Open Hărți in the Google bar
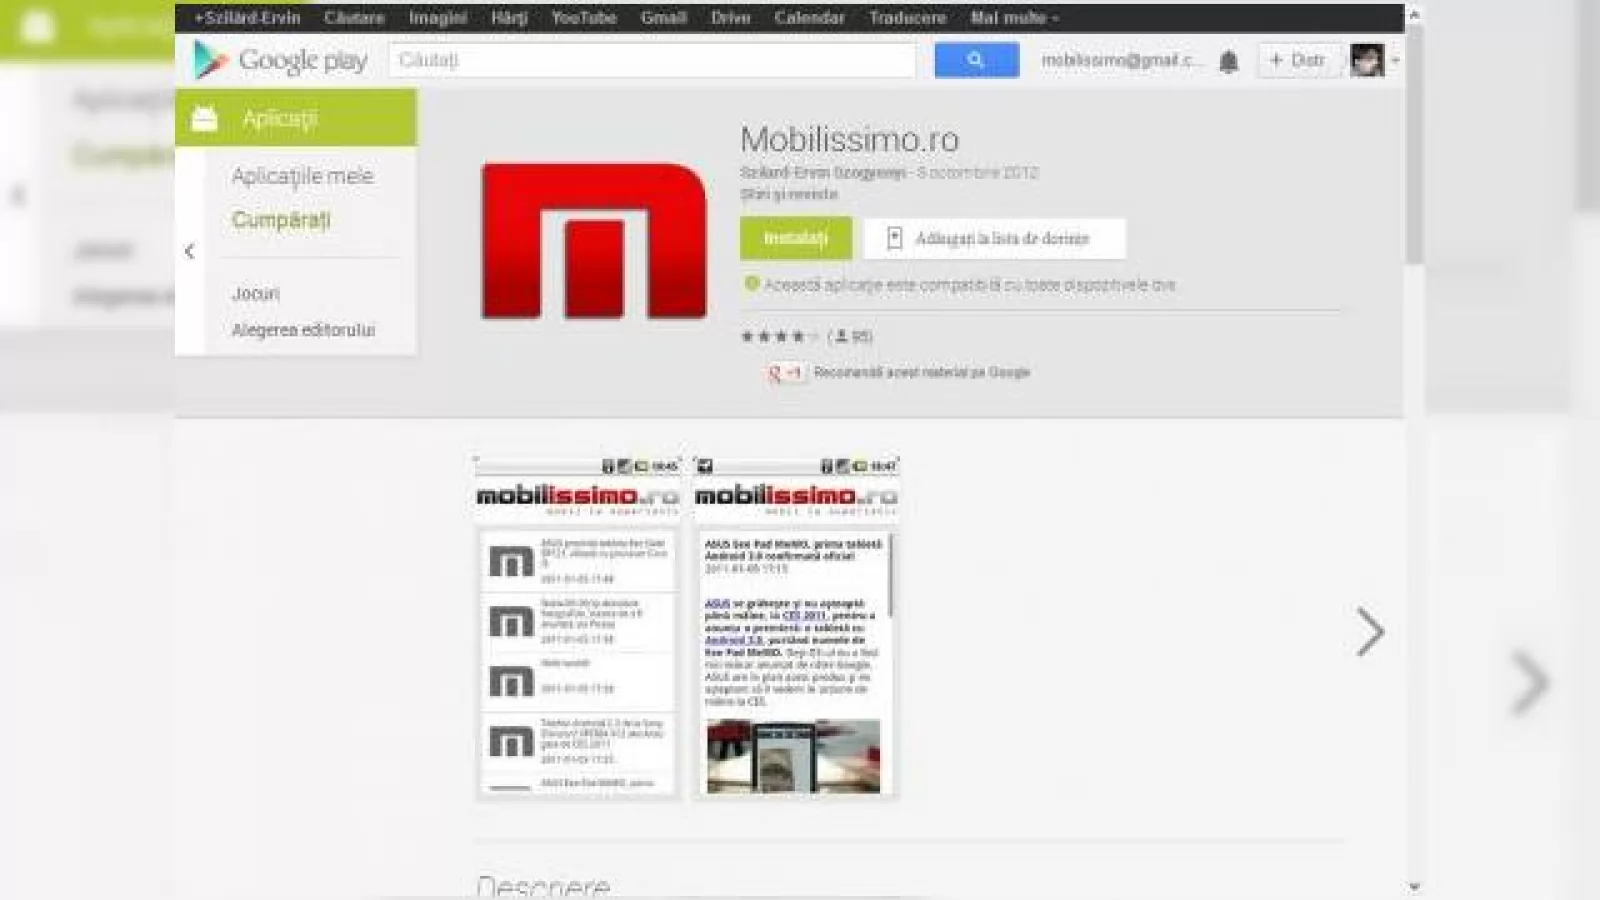The height and width of the screenshot is (900, 1600). coord(509,17)
